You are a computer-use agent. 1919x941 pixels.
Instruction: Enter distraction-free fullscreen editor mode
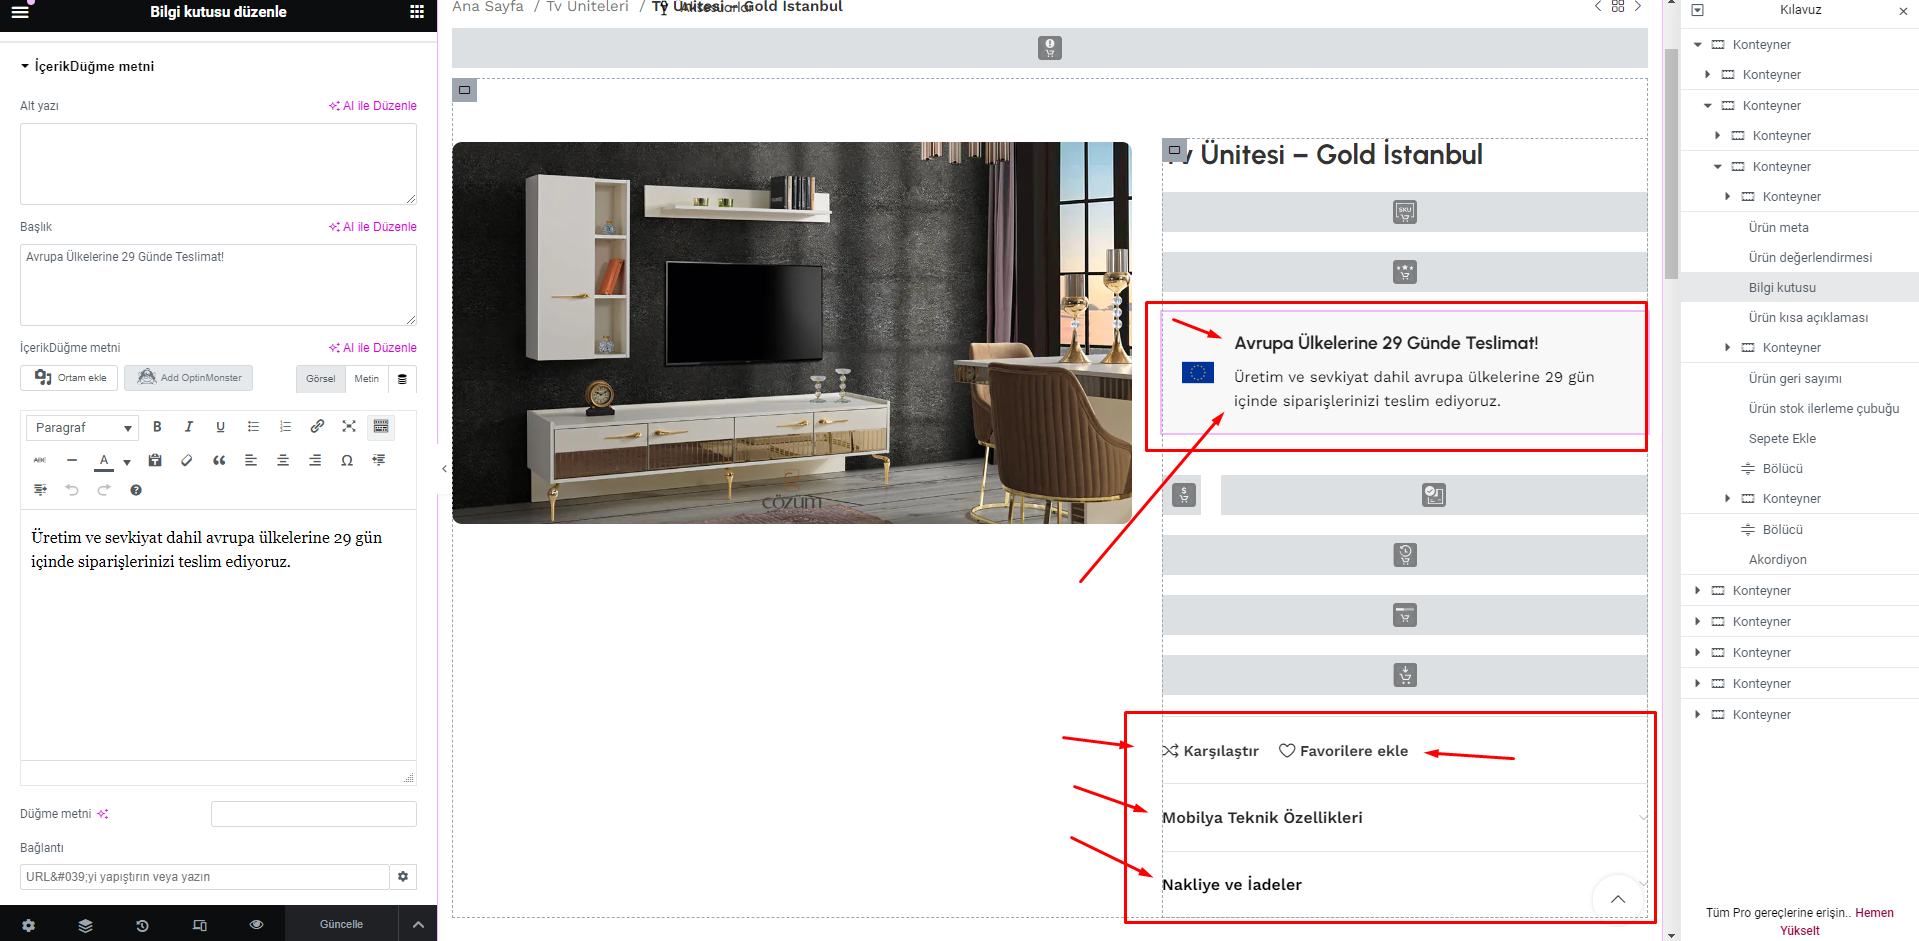(349, 427)
